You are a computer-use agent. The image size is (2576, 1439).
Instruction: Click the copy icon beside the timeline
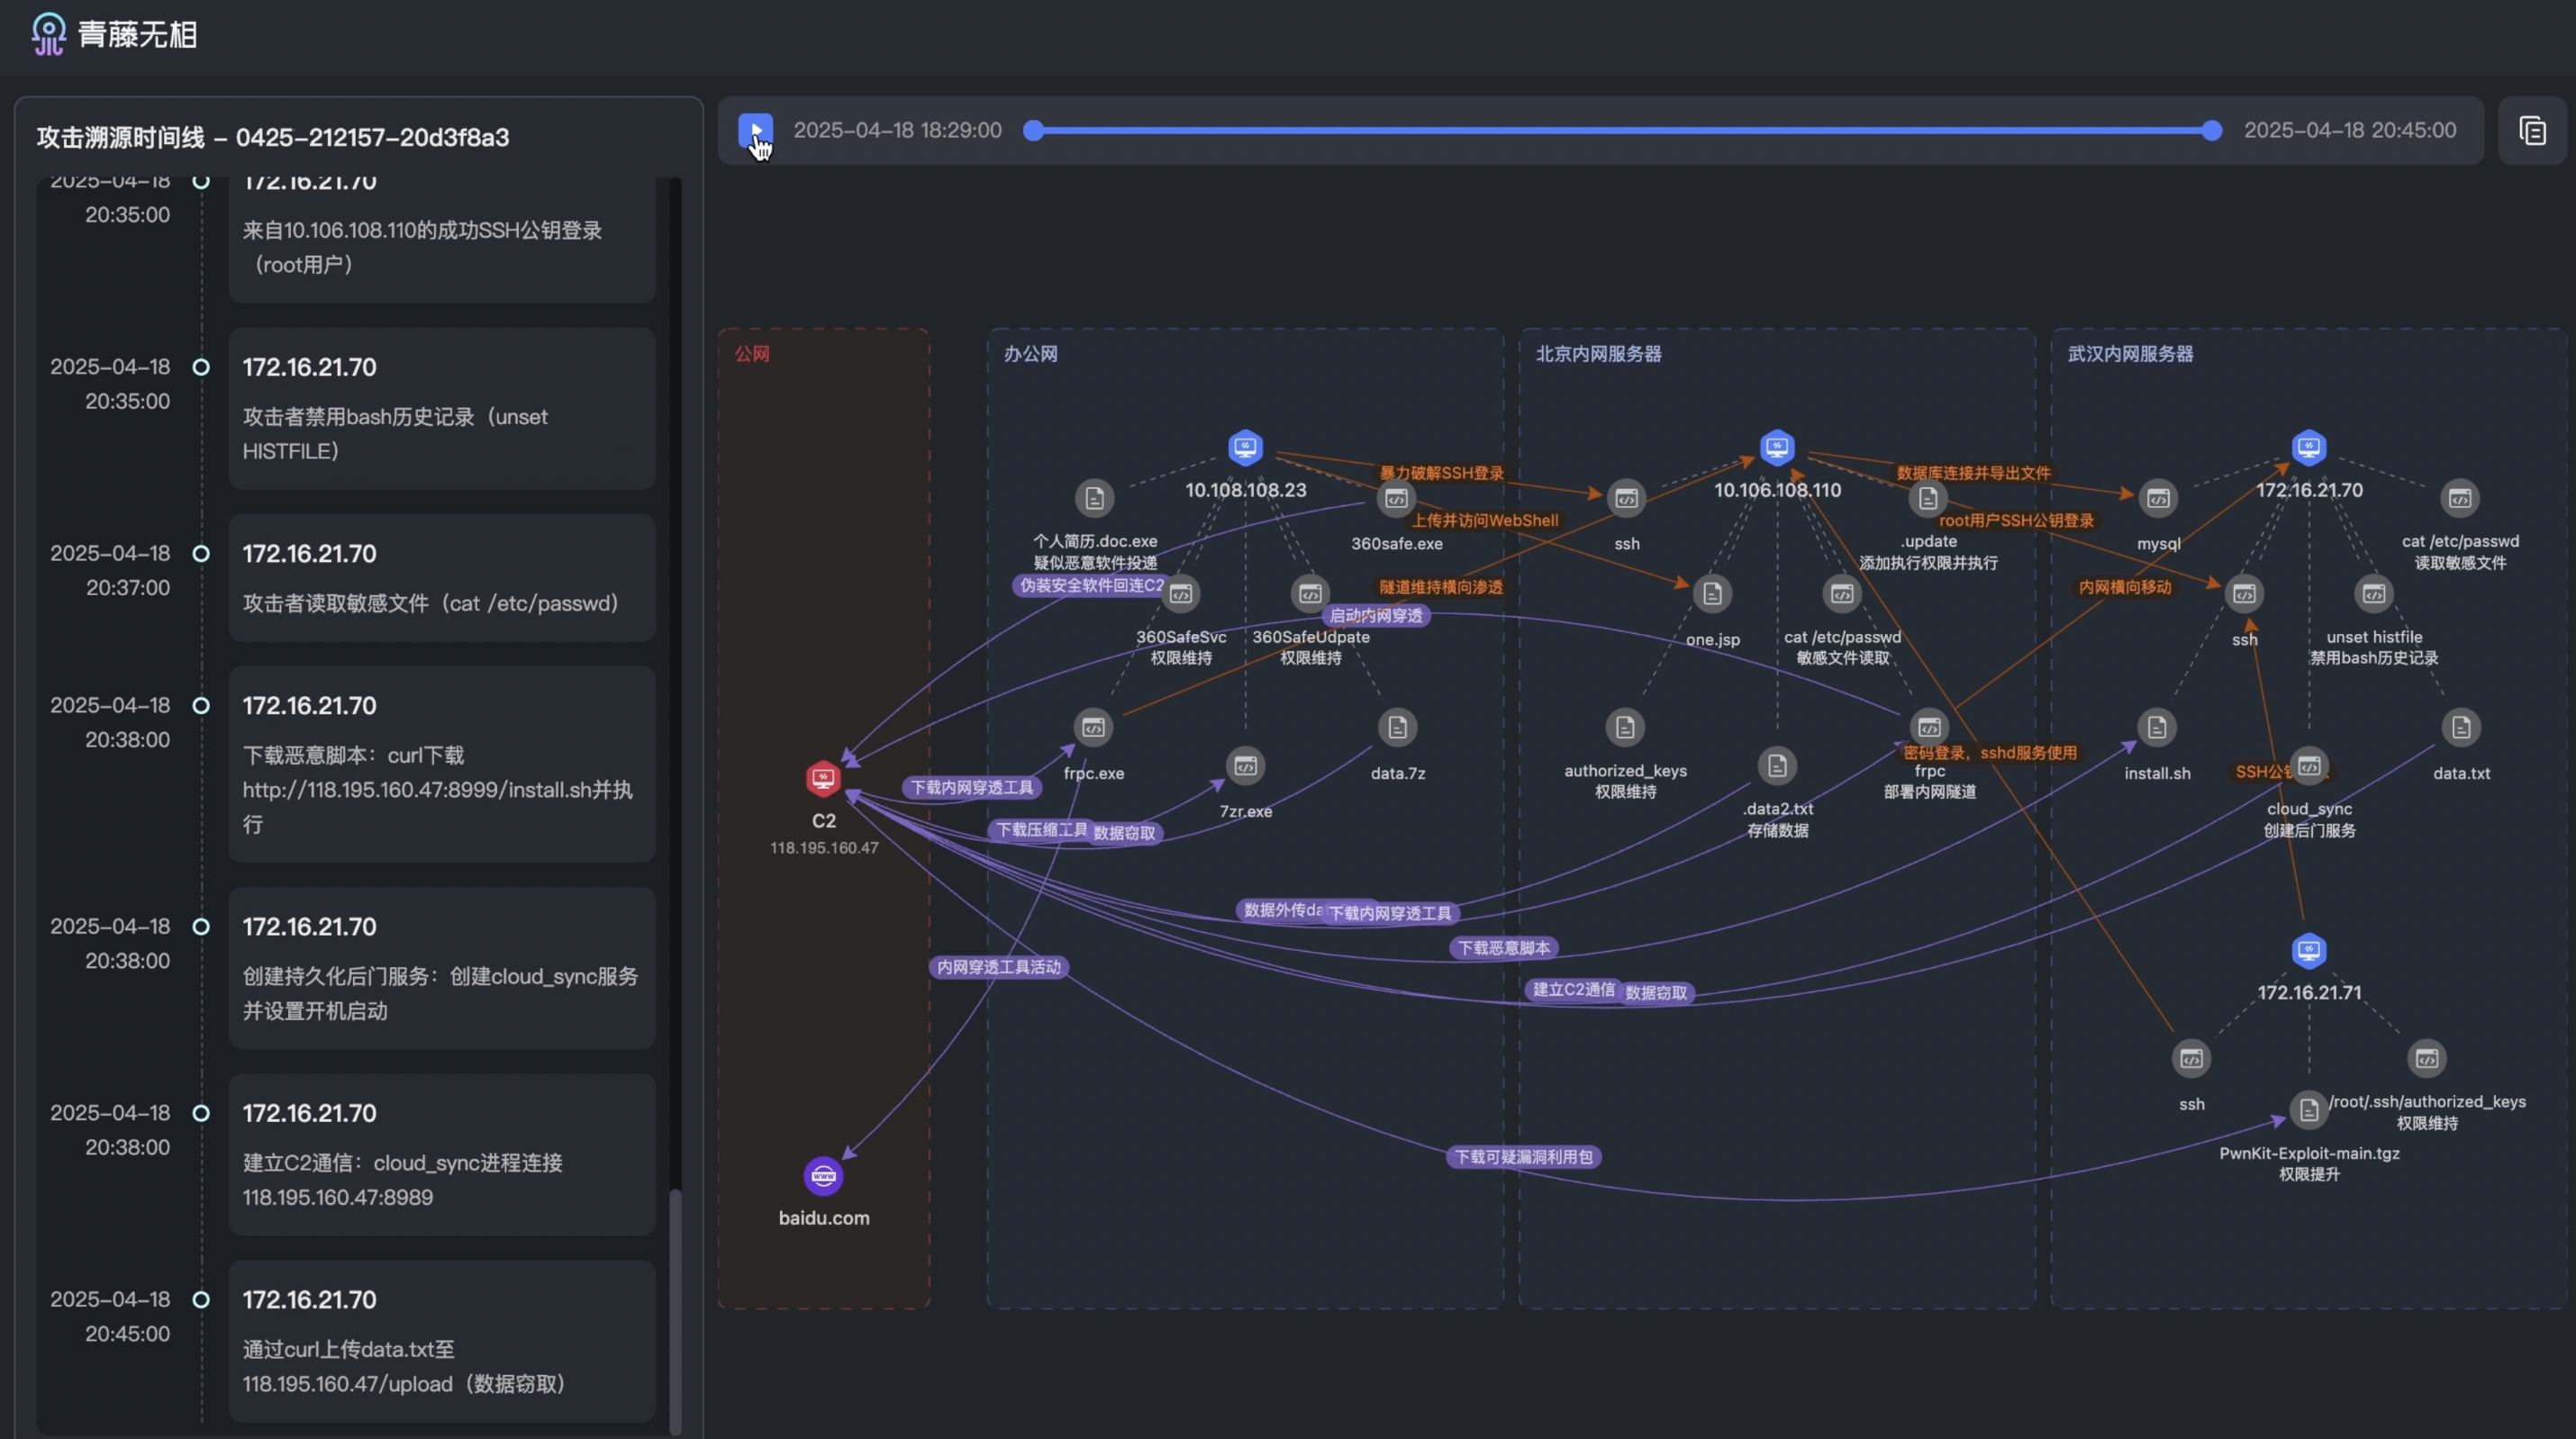[2532, 130]
